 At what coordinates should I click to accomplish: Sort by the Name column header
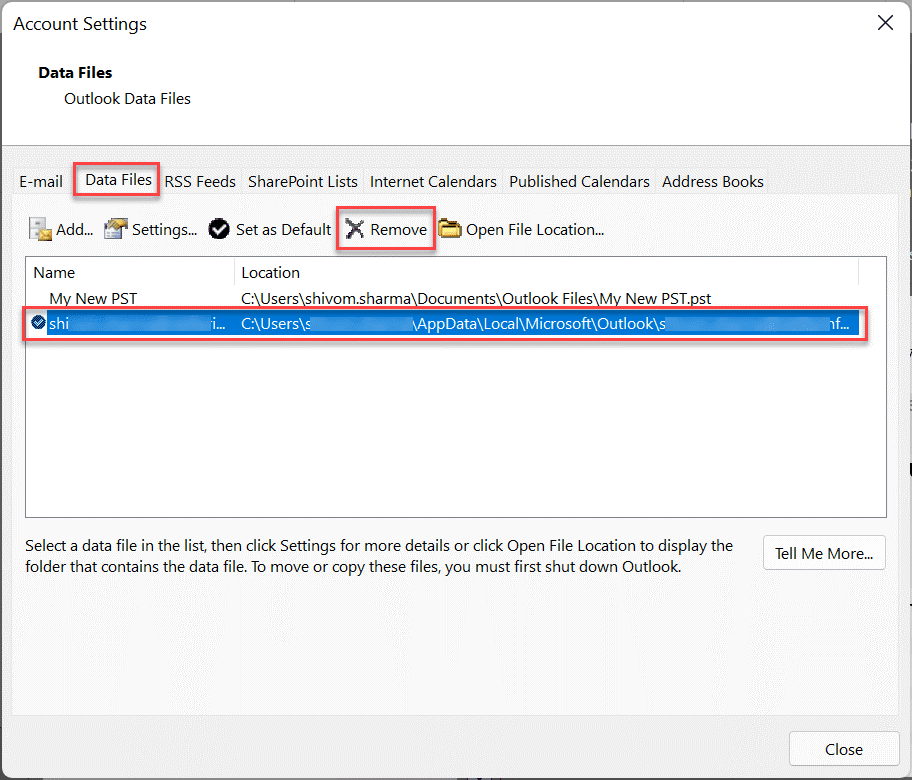(x=130, y=272)
